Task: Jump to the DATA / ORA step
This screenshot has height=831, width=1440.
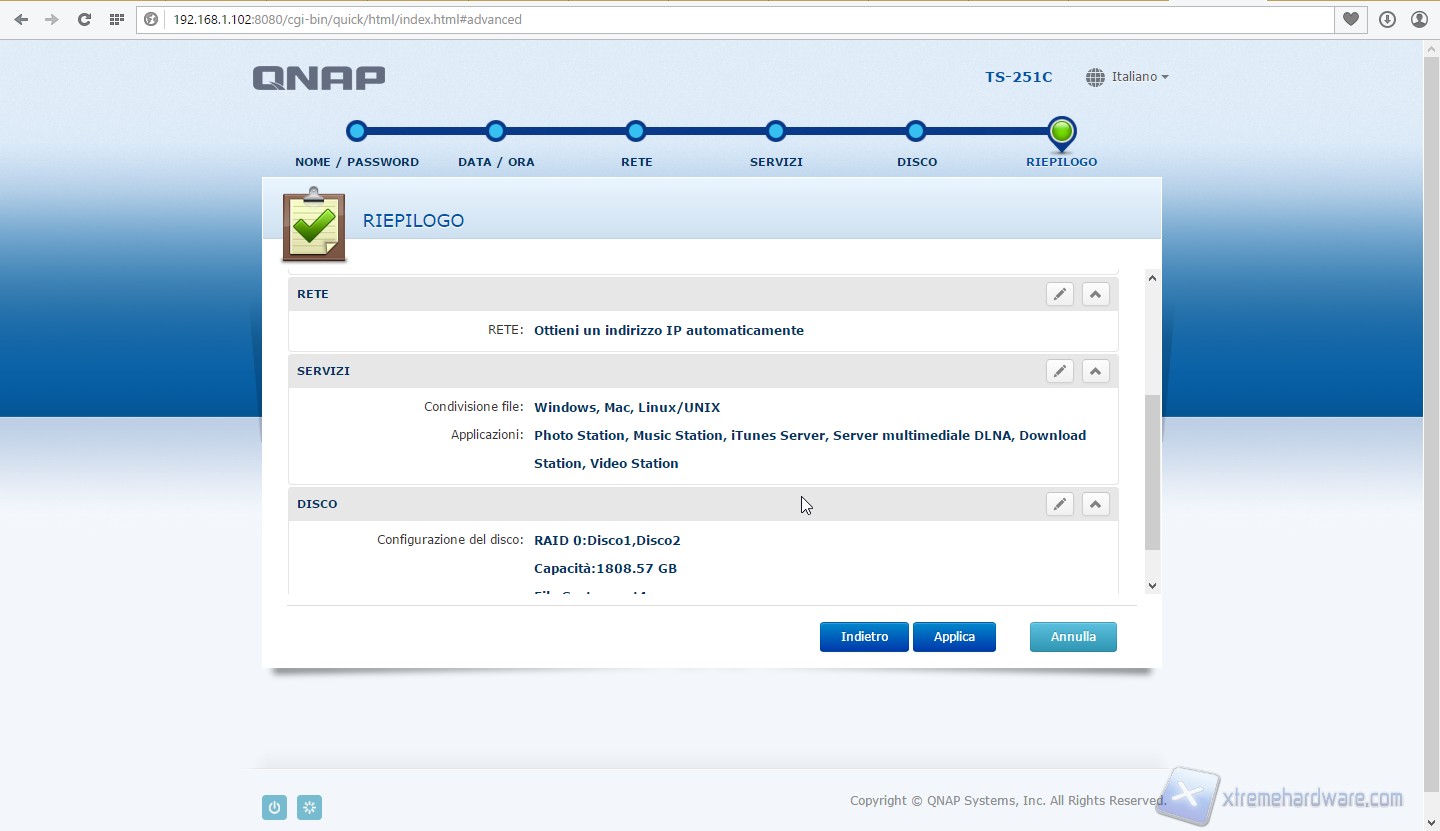Action: (x=496, y=131)
